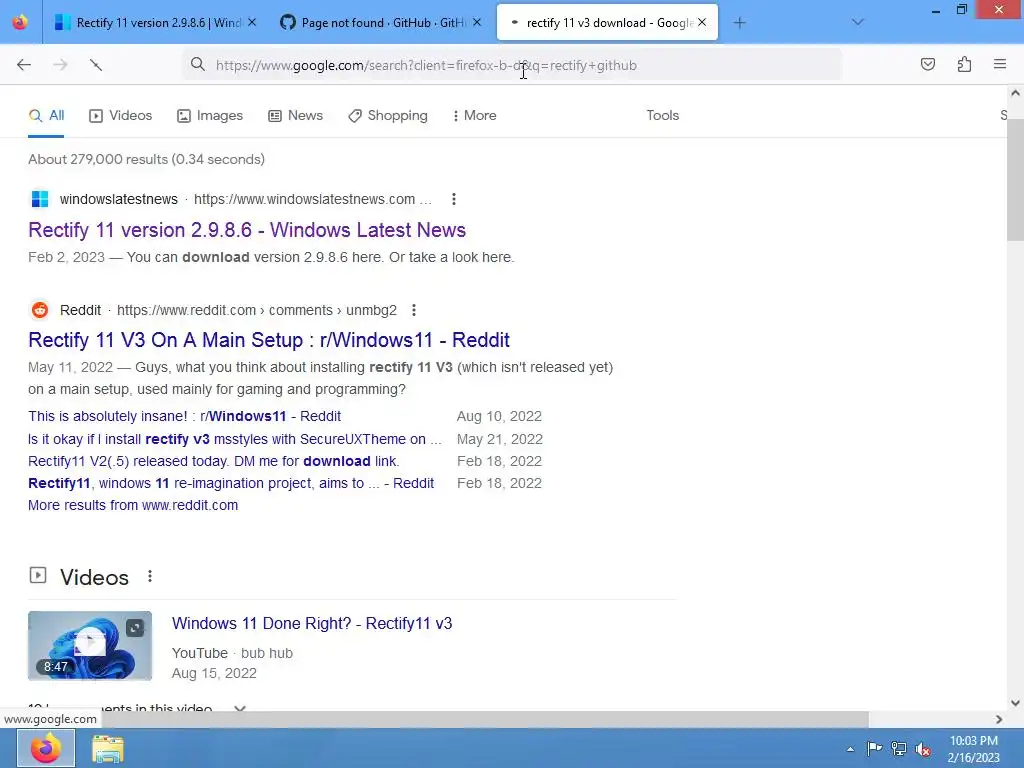1024x768 pixels.
Task: Open Reddit result three-dot options menu
Action: 413,310
